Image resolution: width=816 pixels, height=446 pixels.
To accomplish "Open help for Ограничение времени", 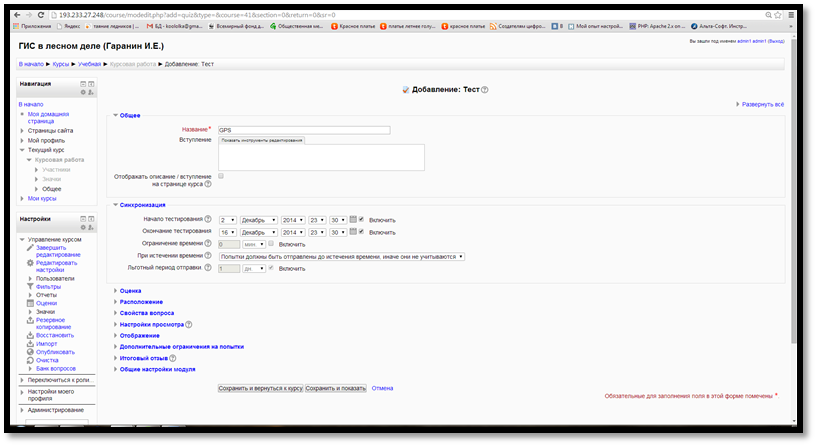I will (208, 243).
